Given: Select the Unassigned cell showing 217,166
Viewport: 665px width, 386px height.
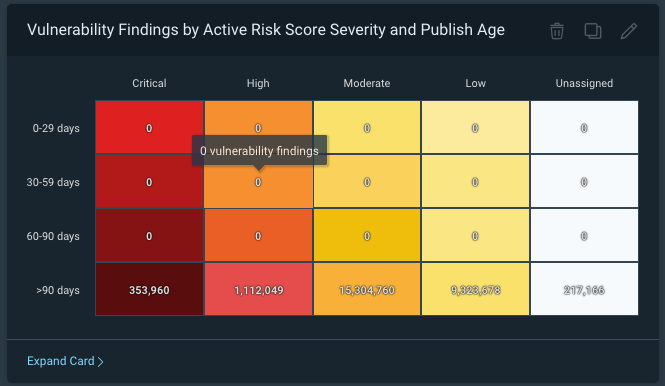Looking at the screenshot, I should (x=584, y=289).
